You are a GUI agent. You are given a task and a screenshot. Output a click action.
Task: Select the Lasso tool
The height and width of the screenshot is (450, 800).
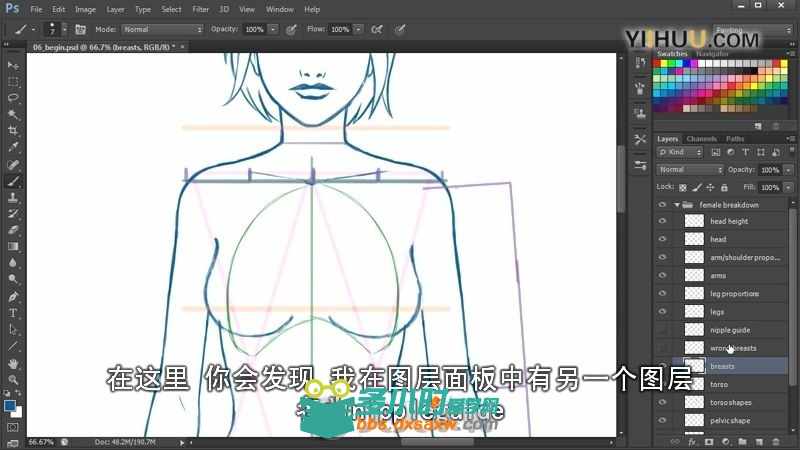(13, 98)
